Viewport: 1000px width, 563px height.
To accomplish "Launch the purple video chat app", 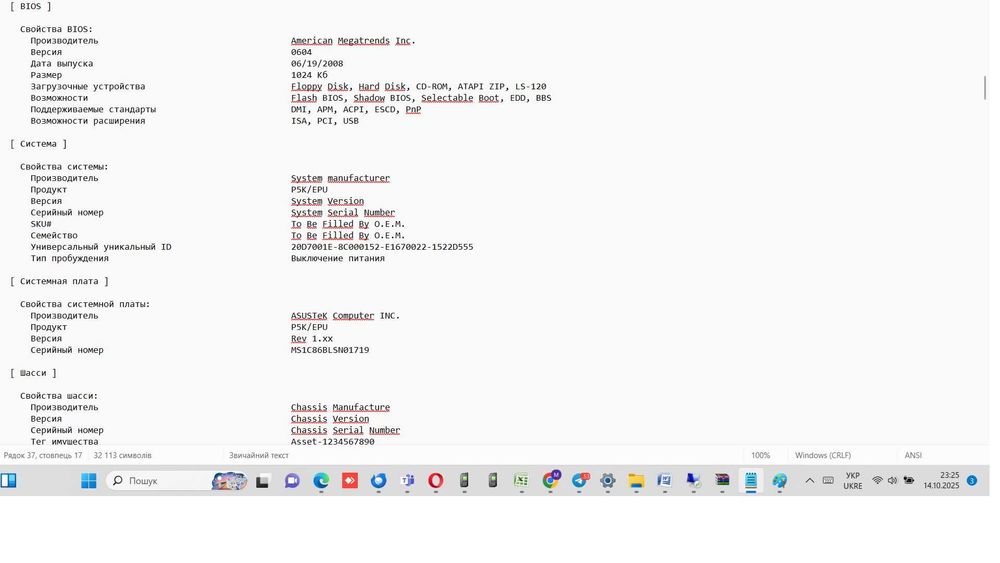I will coord(292,481).
